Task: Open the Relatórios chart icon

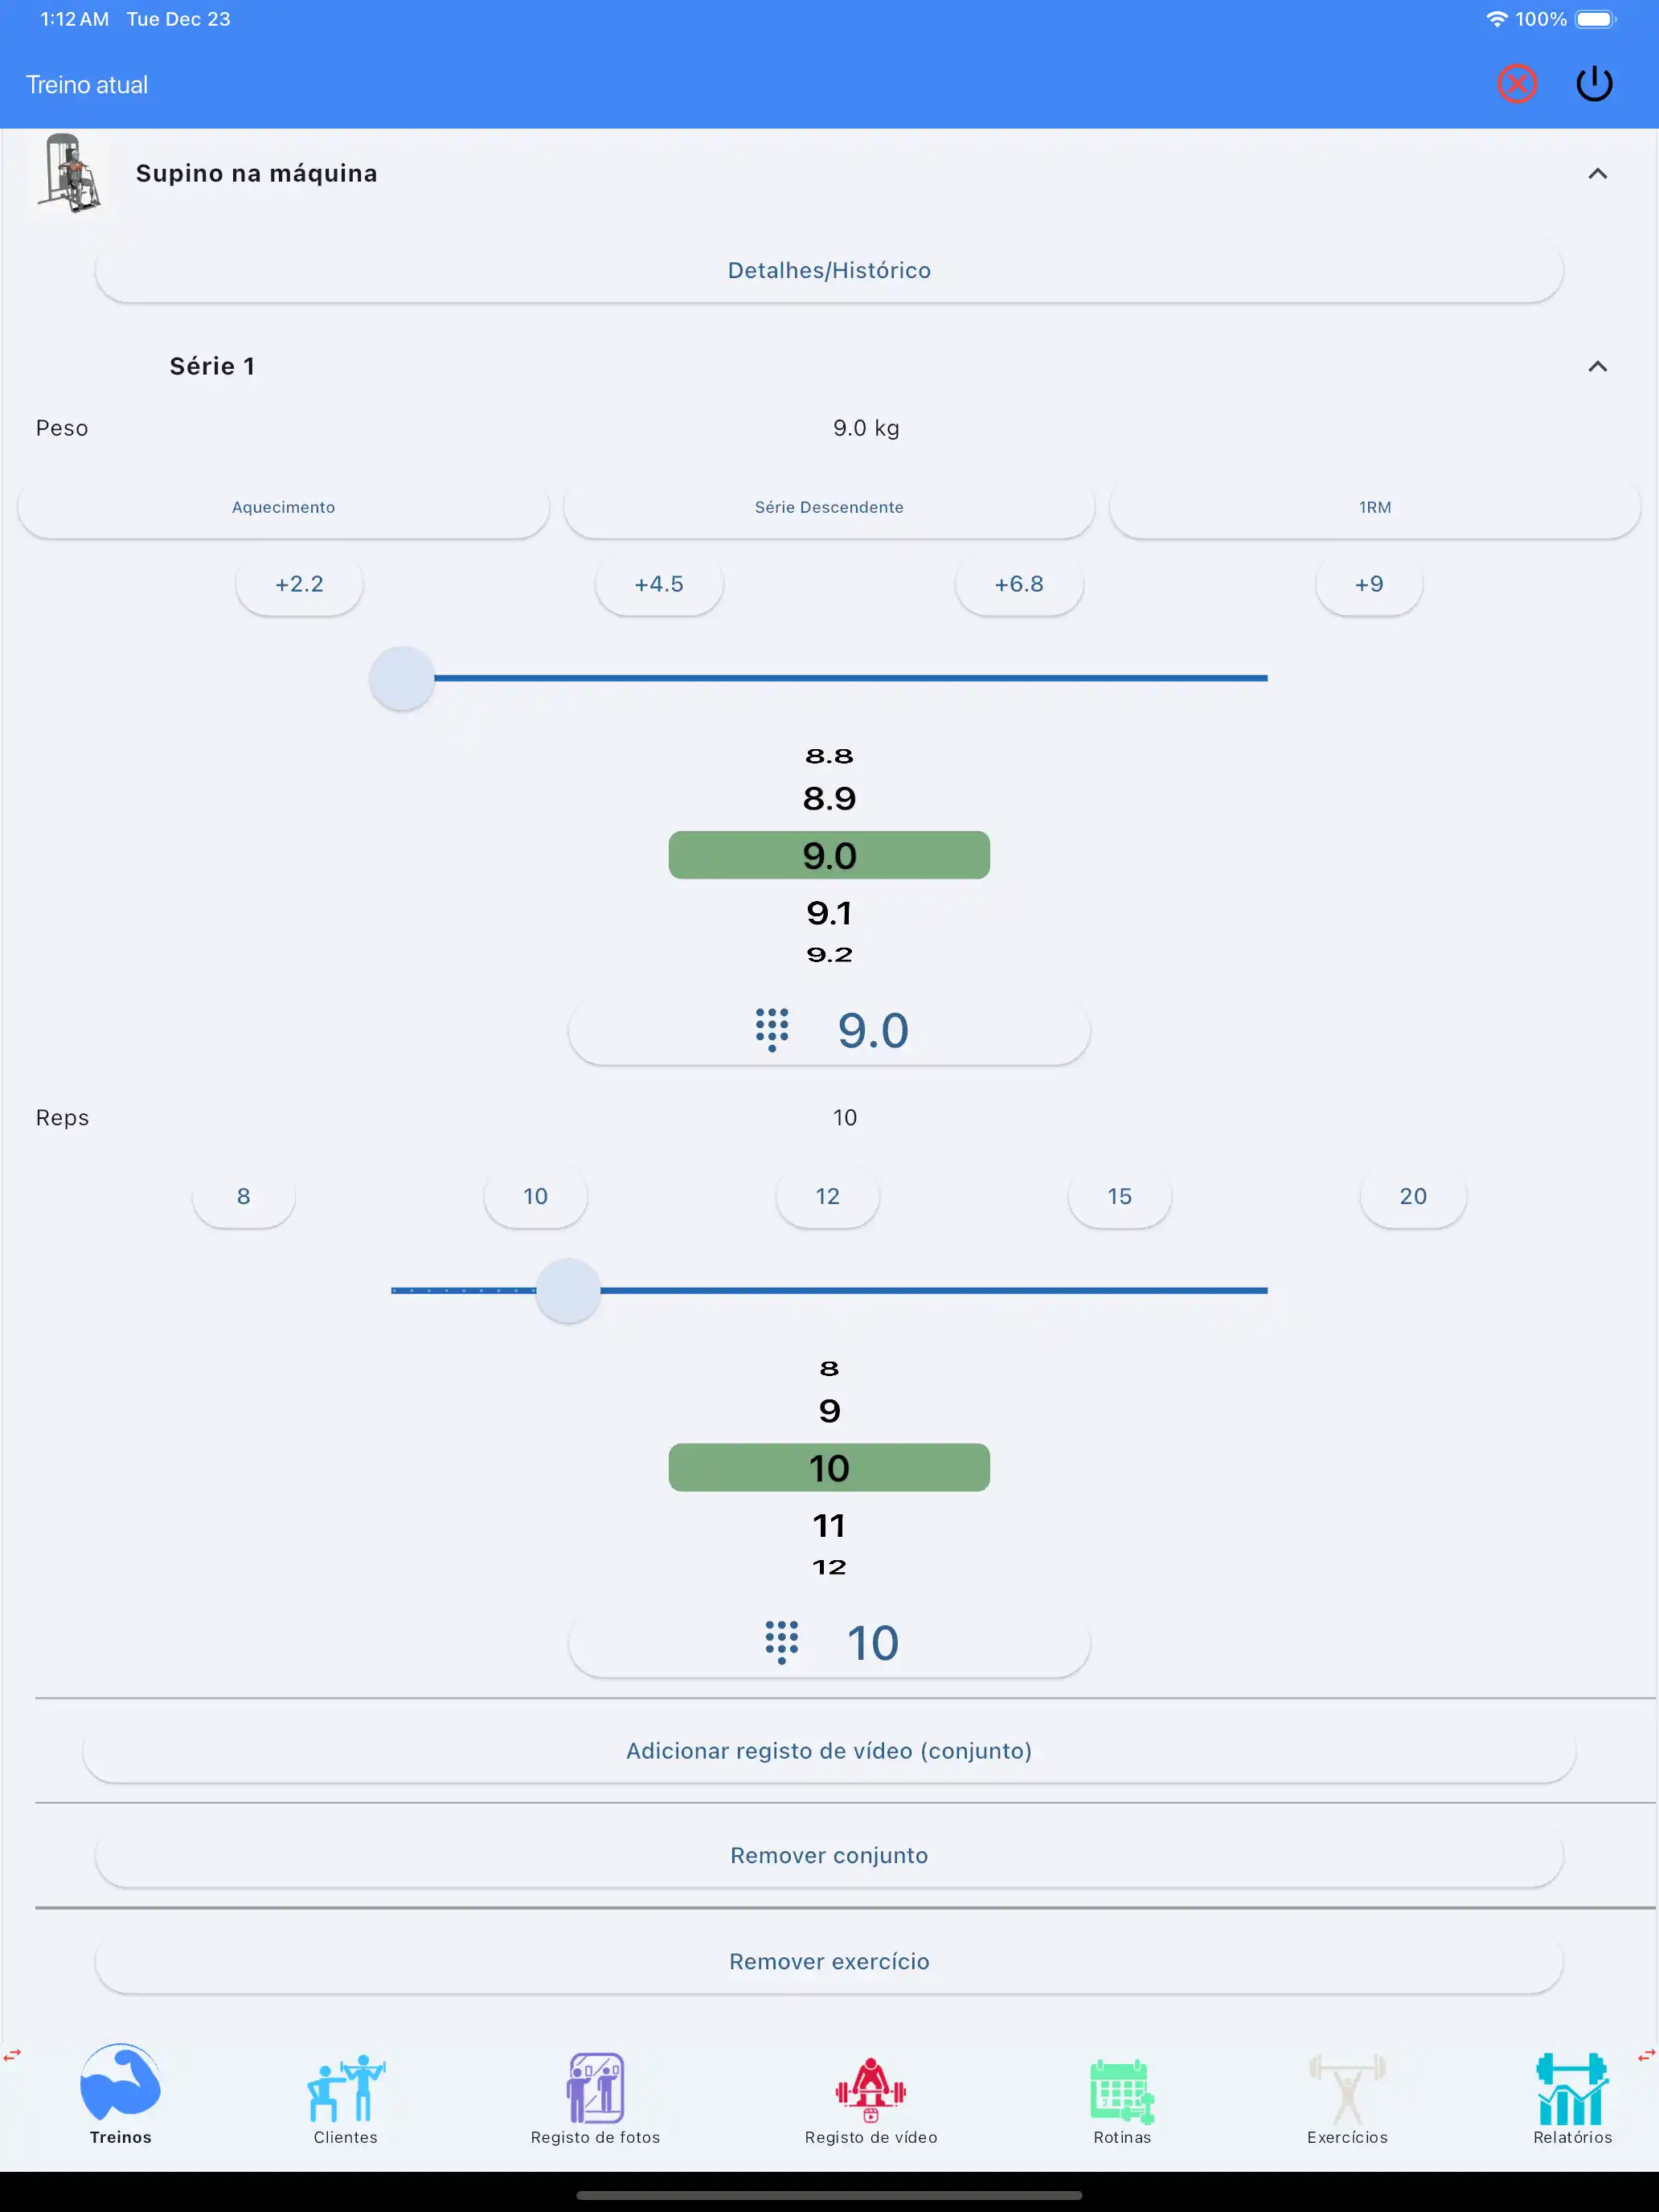Action: tap(1571, 2090)
